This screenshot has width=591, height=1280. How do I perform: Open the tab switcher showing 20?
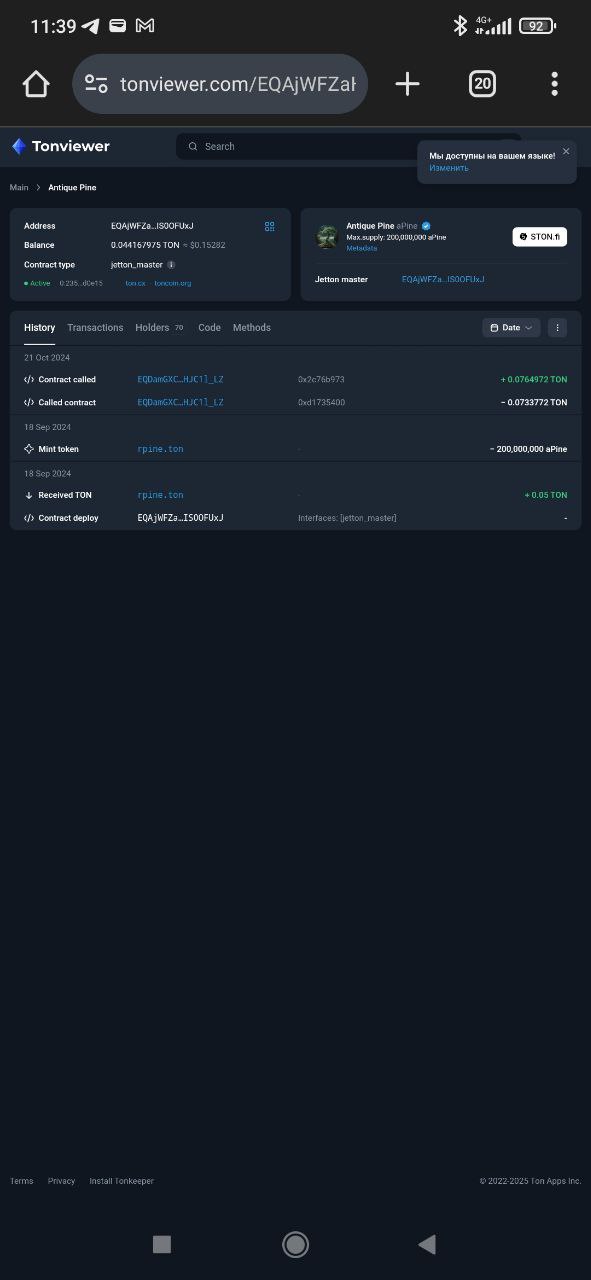tap(482, 84)
